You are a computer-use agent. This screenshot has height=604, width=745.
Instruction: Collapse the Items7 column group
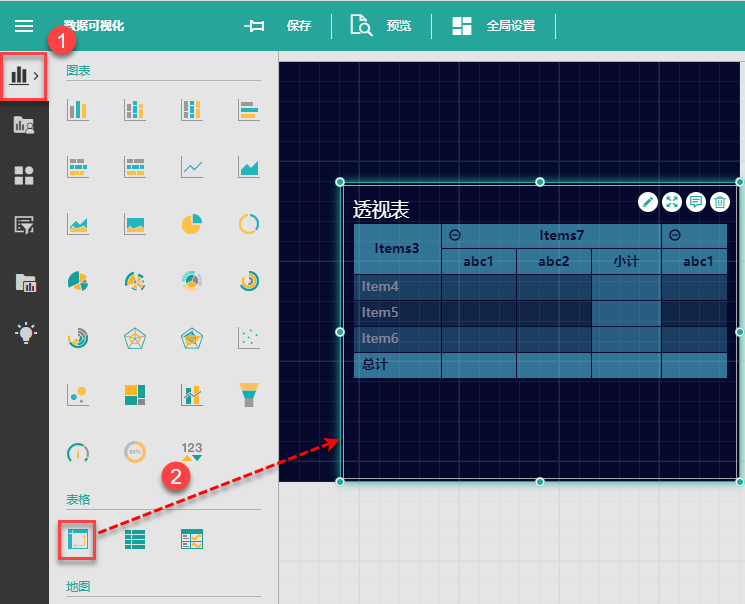coord(455,235)
